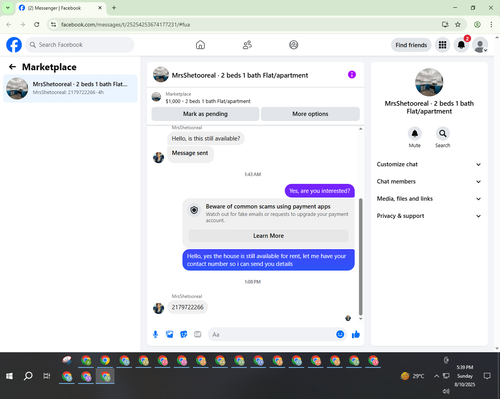
Task: Click the address bar URL
Action: [x=126, y=25]
